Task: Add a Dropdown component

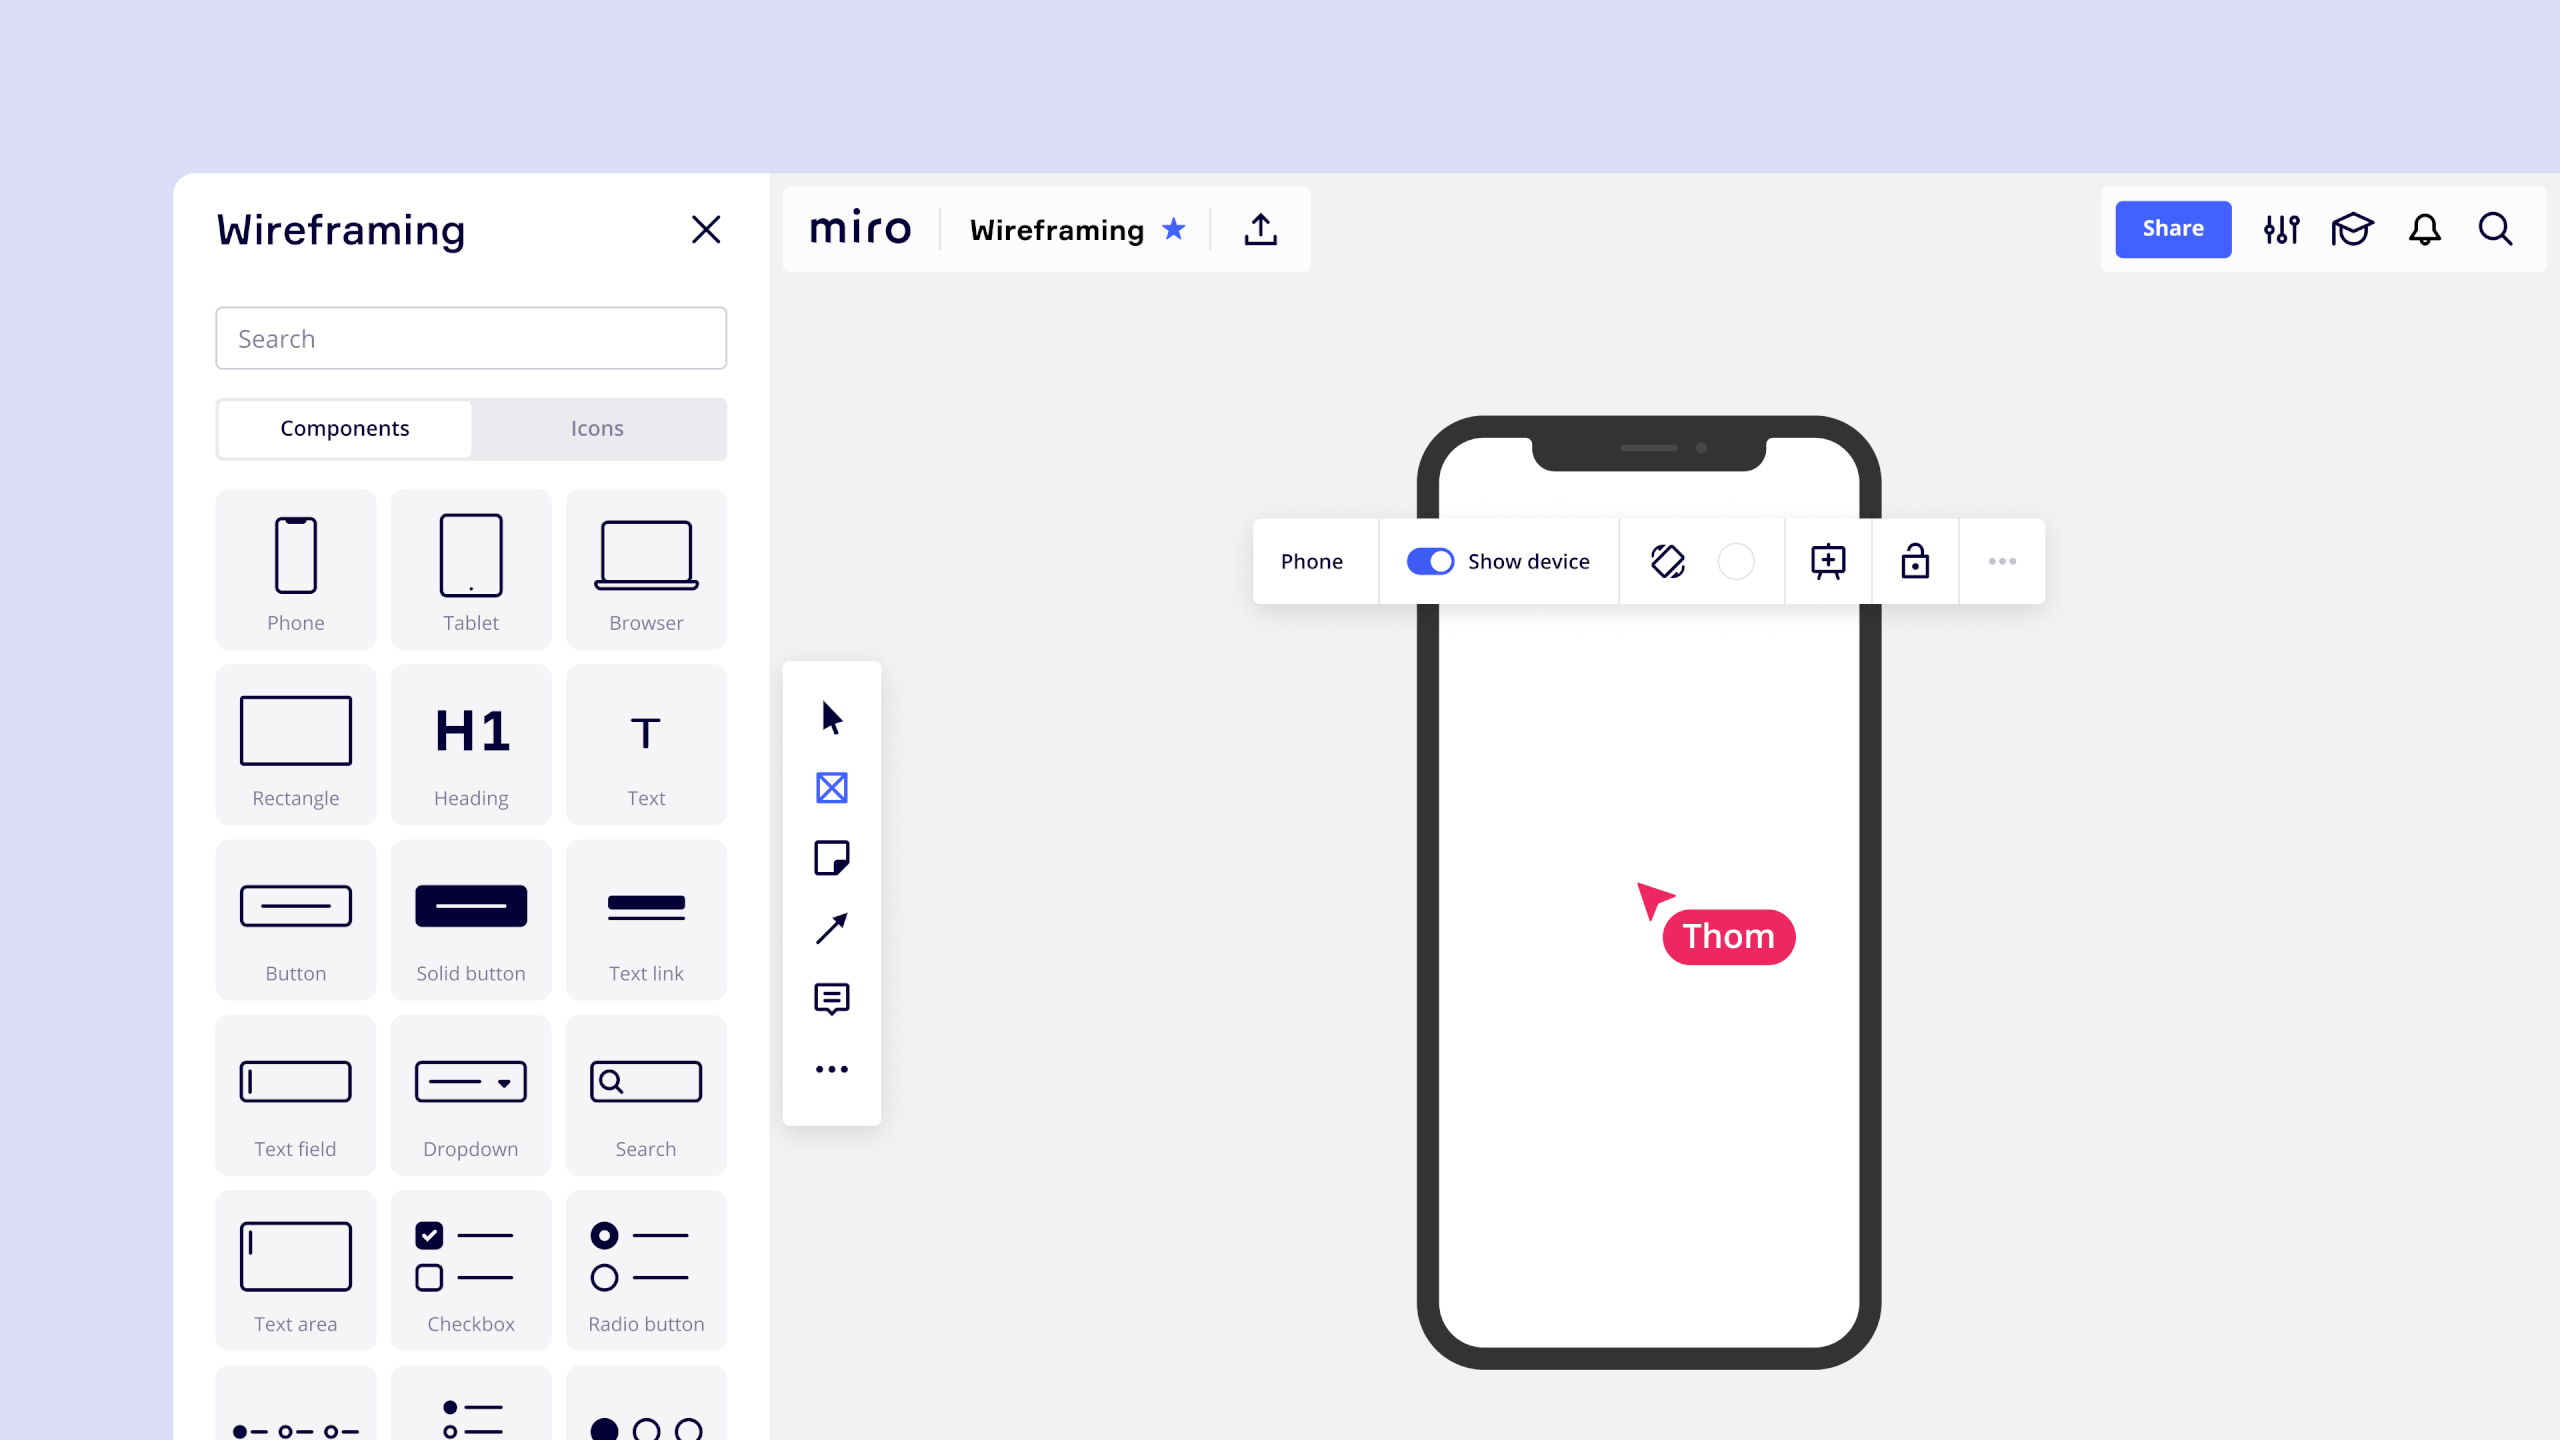Action: tap(471, 1095)
